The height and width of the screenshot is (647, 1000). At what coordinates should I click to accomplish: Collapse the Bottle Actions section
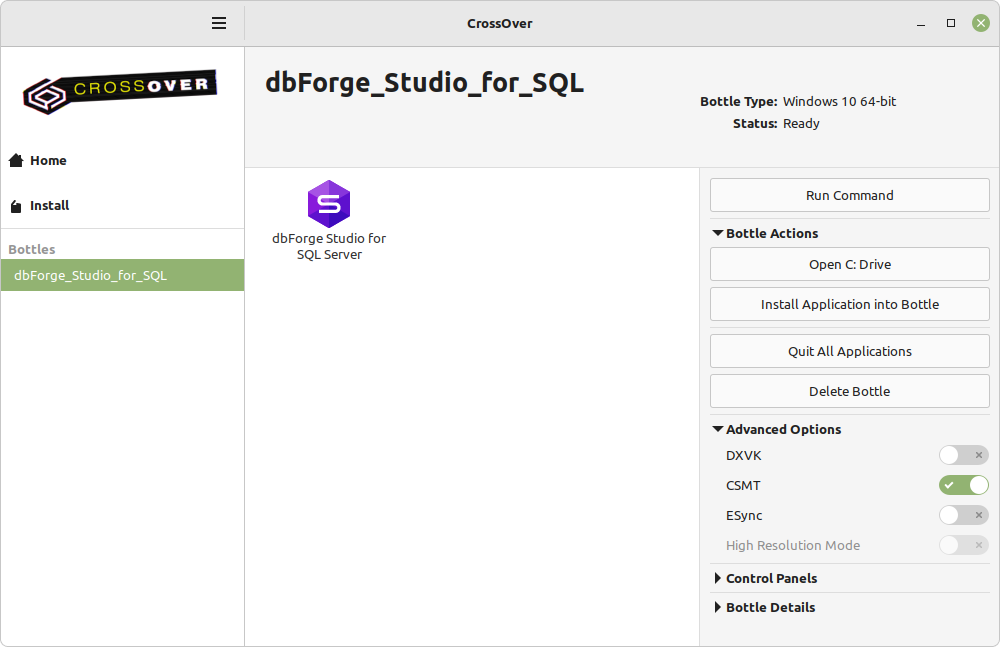pyautogui.click(x=718, y=234)
